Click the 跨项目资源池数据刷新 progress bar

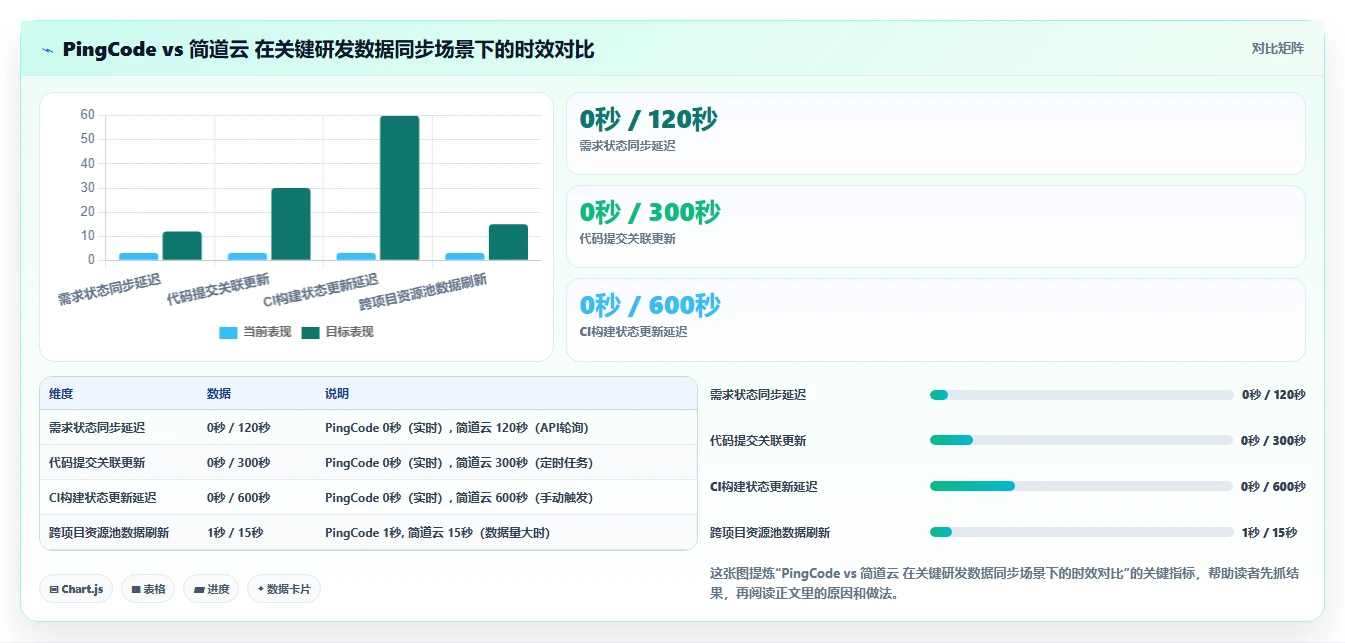click(x=1081, y=532)
